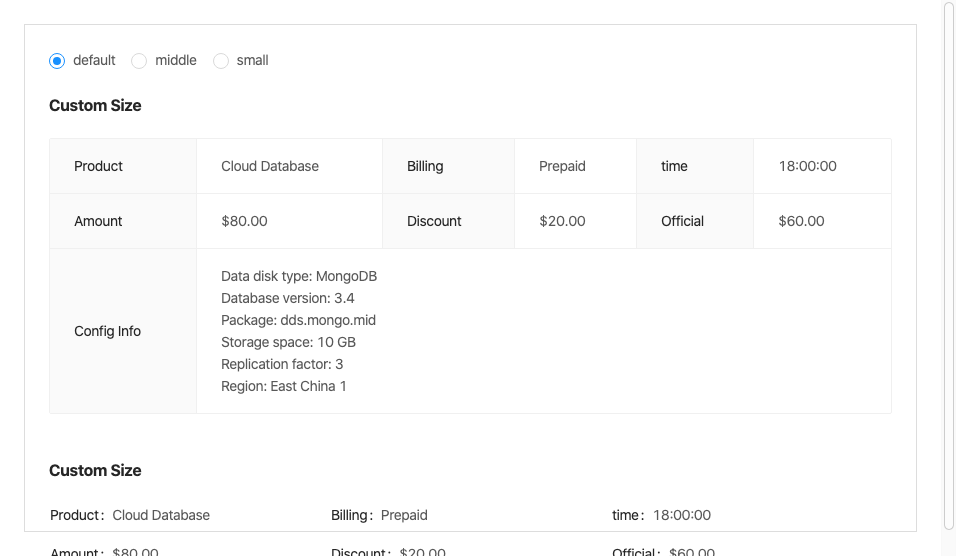Click the Amount label cell in bordered table
This screenshot has height=556, width=956.
[x=99, y=221]
